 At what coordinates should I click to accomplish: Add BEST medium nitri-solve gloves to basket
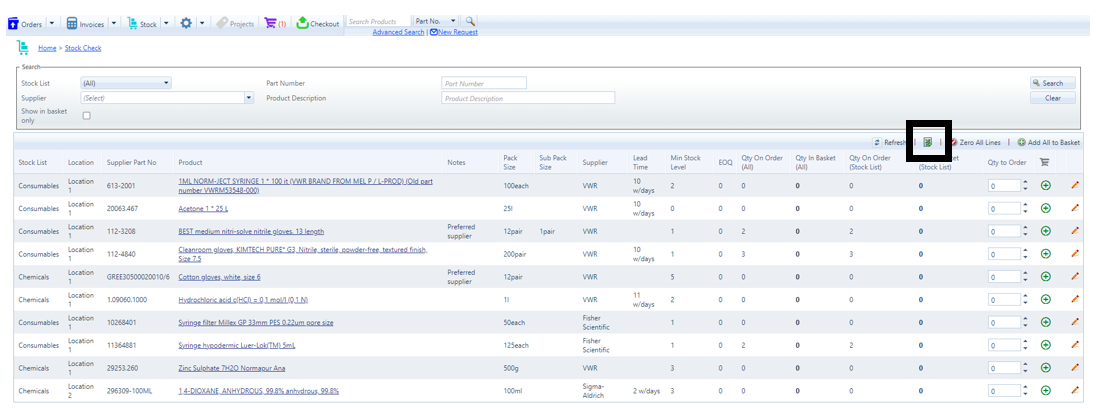point(1046,231)
